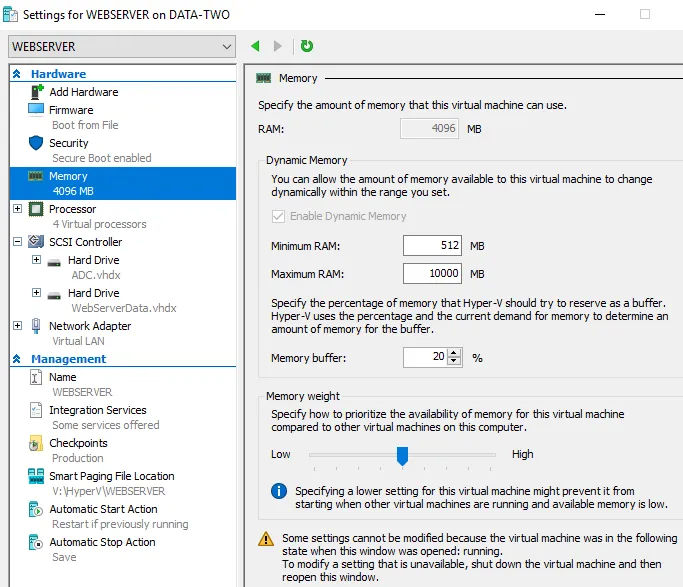Select the Memory tree item label
The image size is (683, 587).
click(68, 176)
